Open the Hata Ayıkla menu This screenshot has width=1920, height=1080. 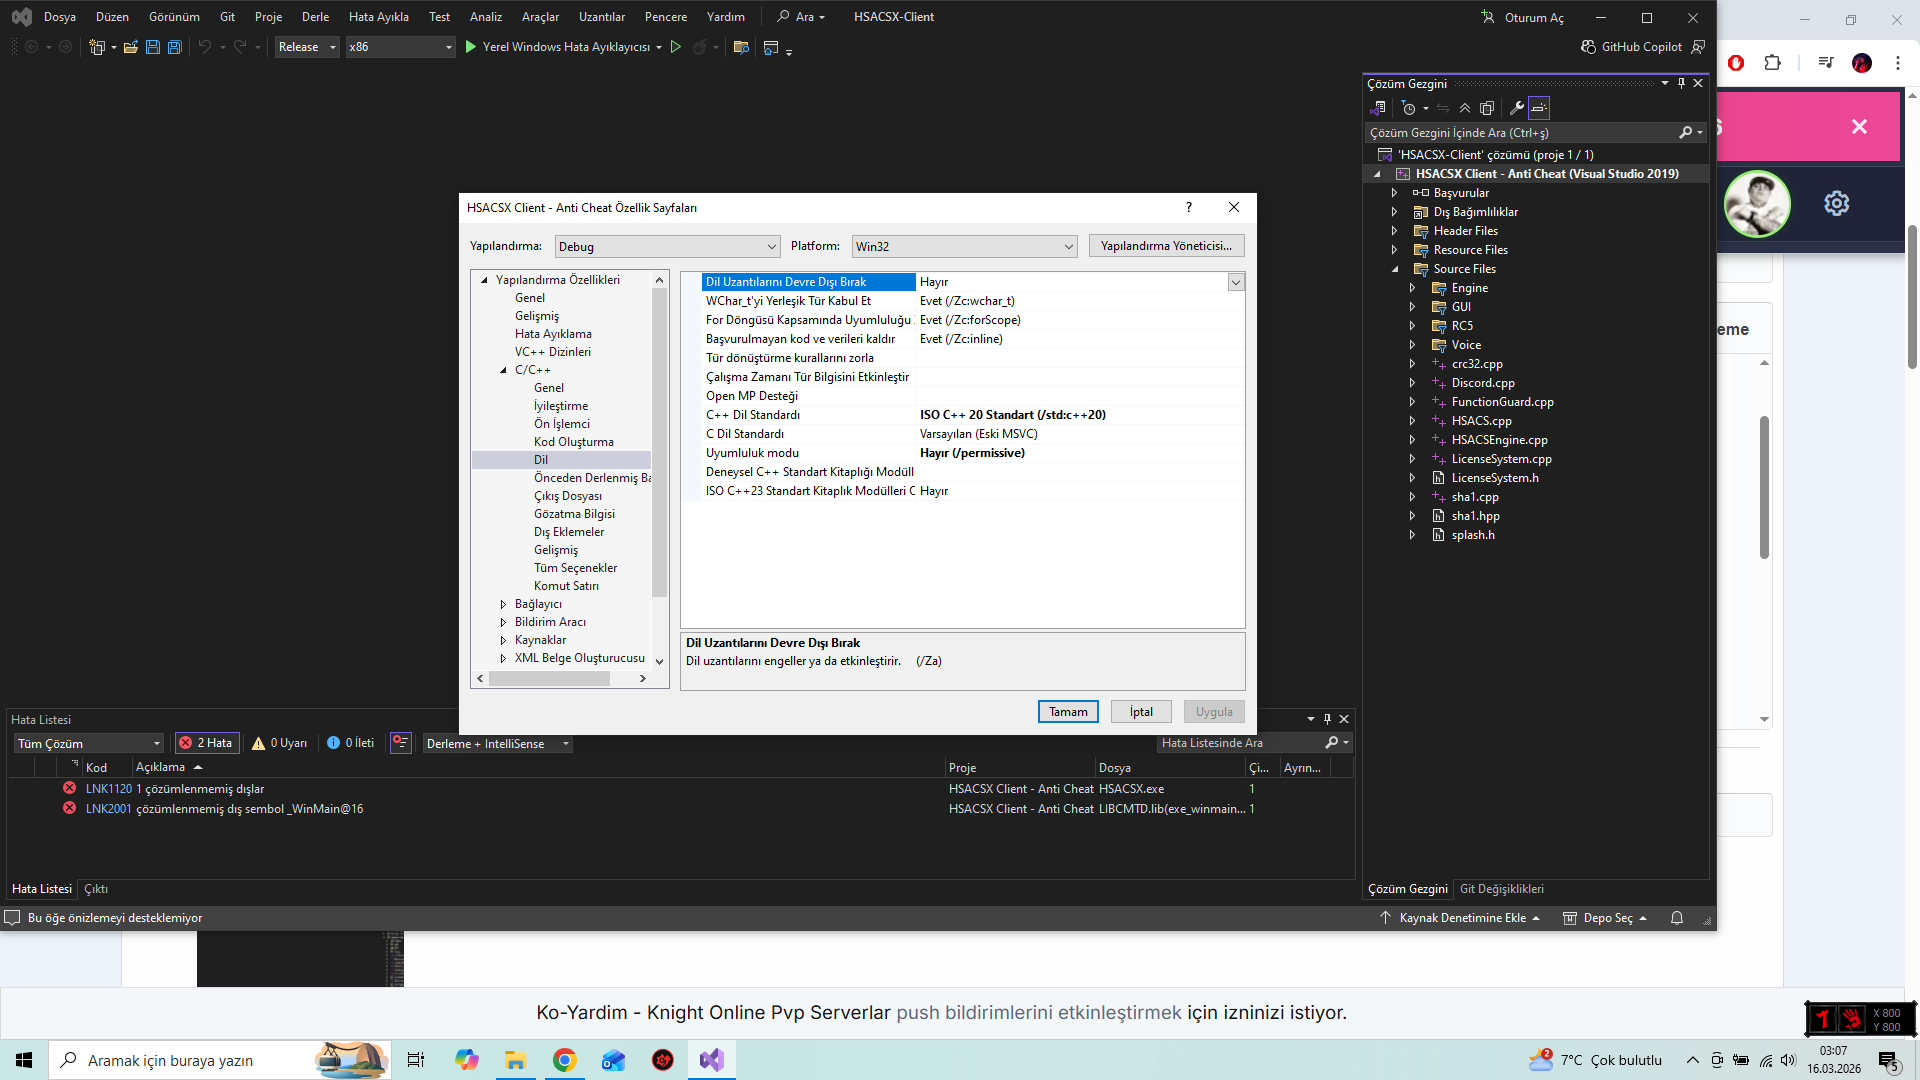pos(379,17)
